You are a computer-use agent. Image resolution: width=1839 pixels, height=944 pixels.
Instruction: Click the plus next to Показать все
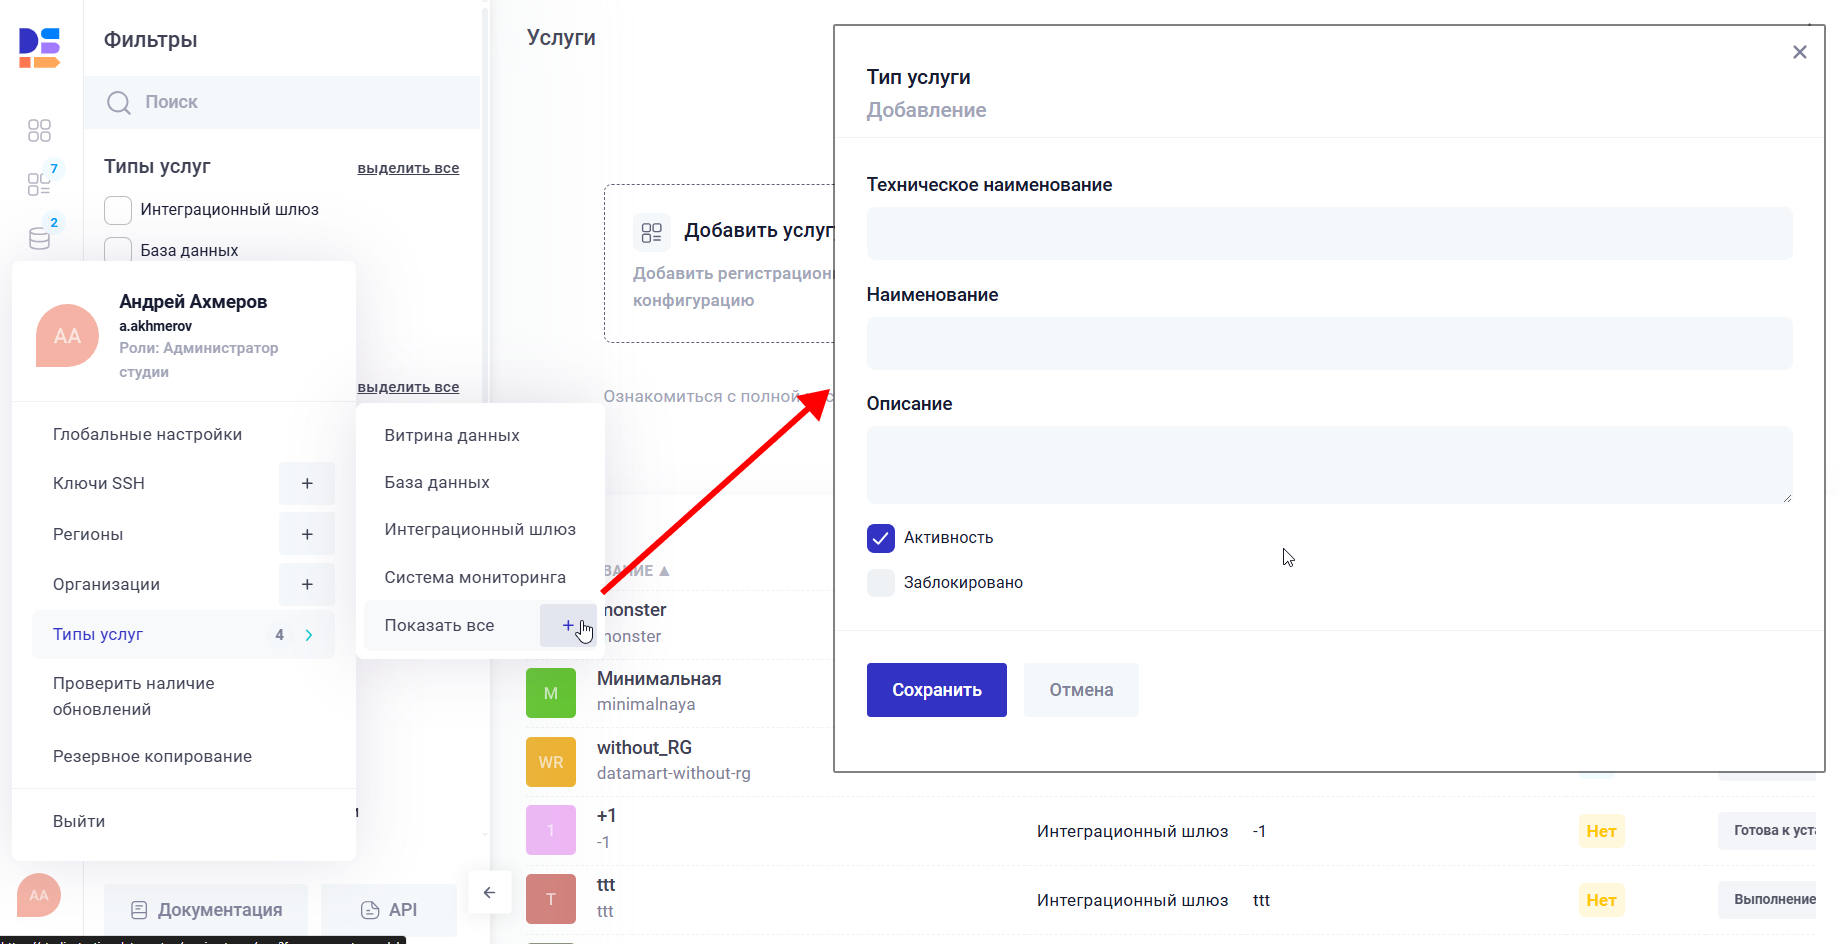point(568,624)
